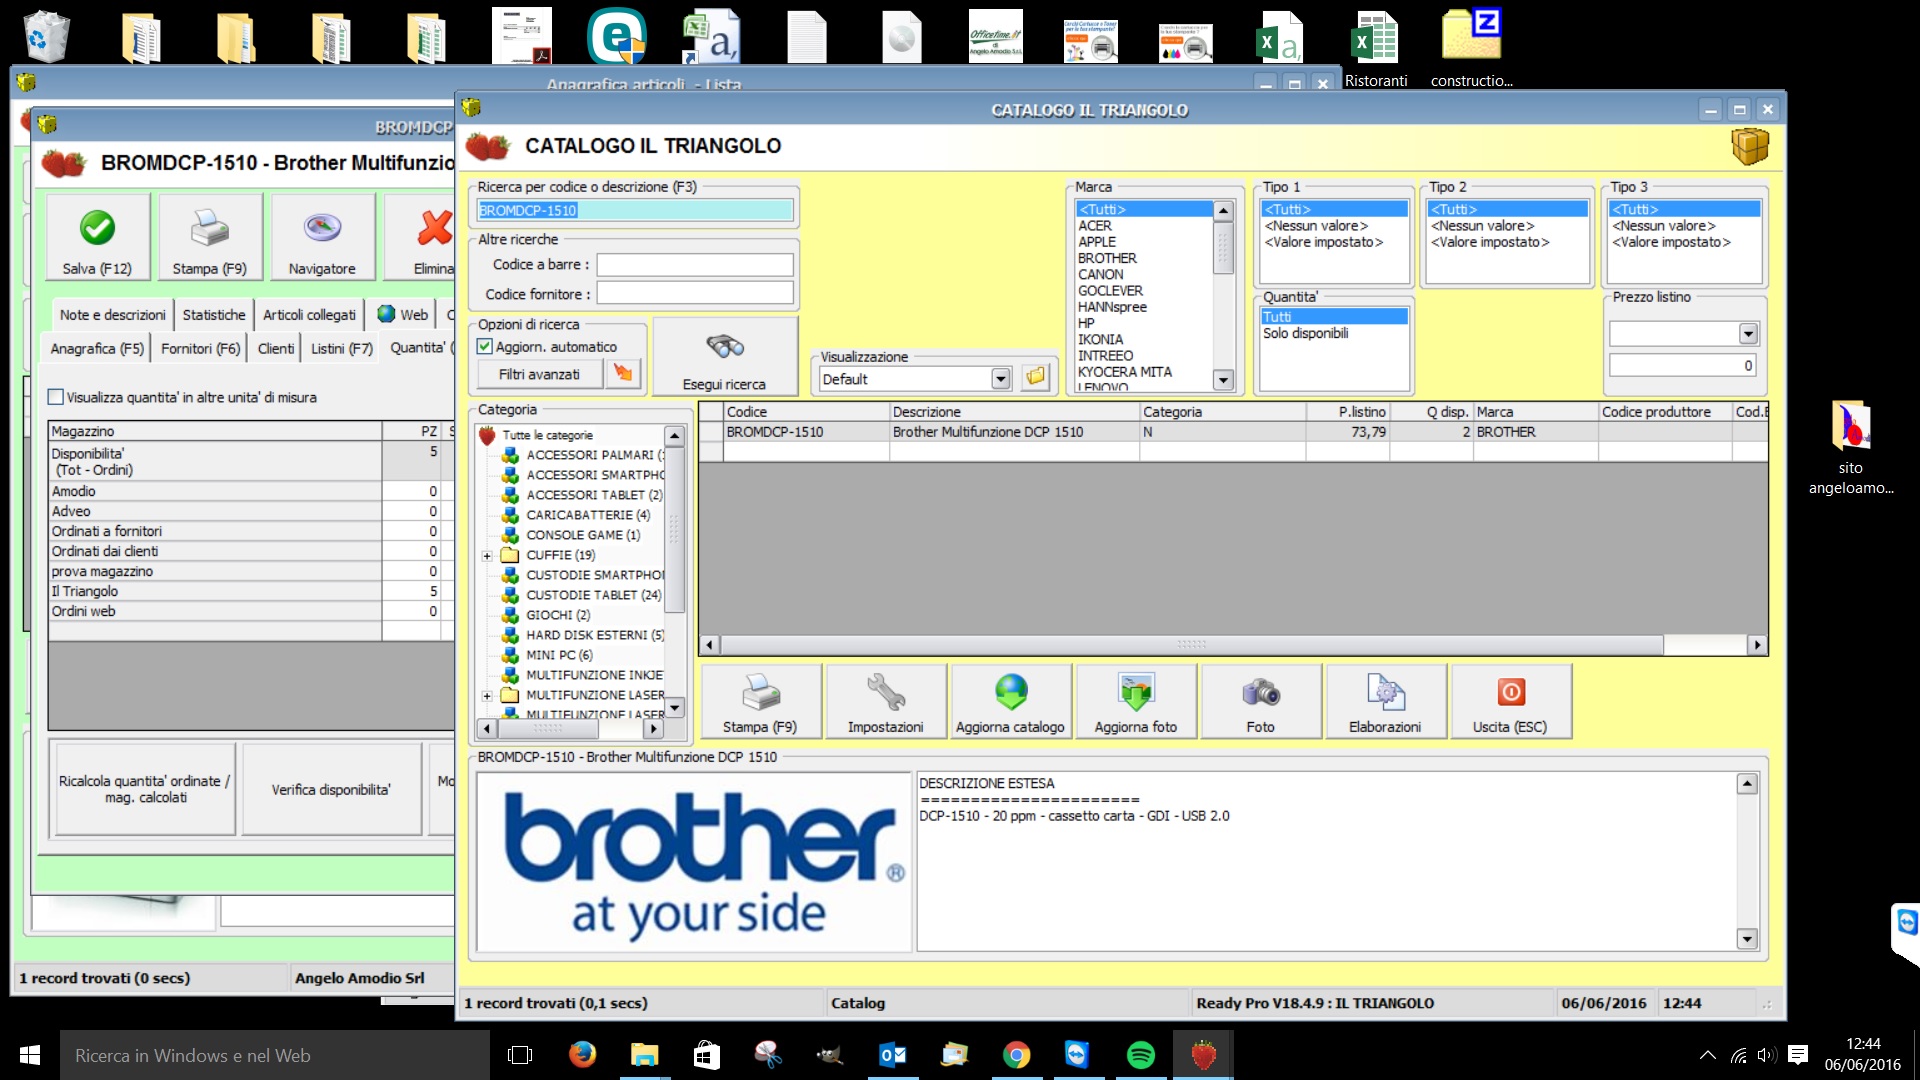Click Ricerca per codice search field
This screenshot has height=1080, width=1920.
pos(635,210)
